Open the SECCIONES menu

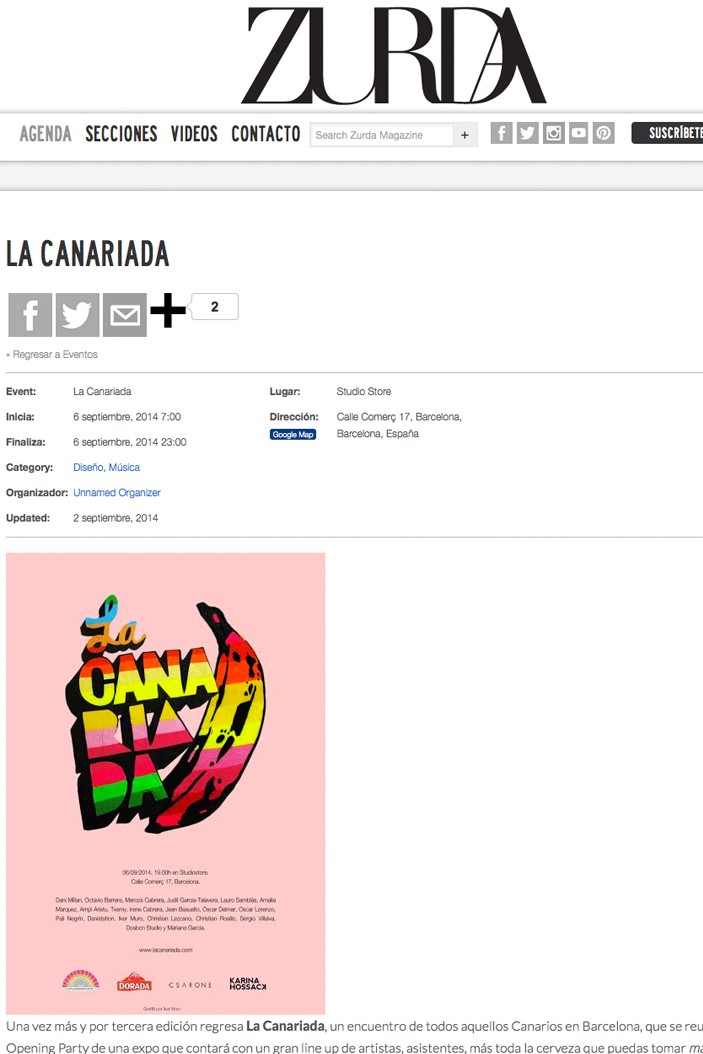point(121,134)
